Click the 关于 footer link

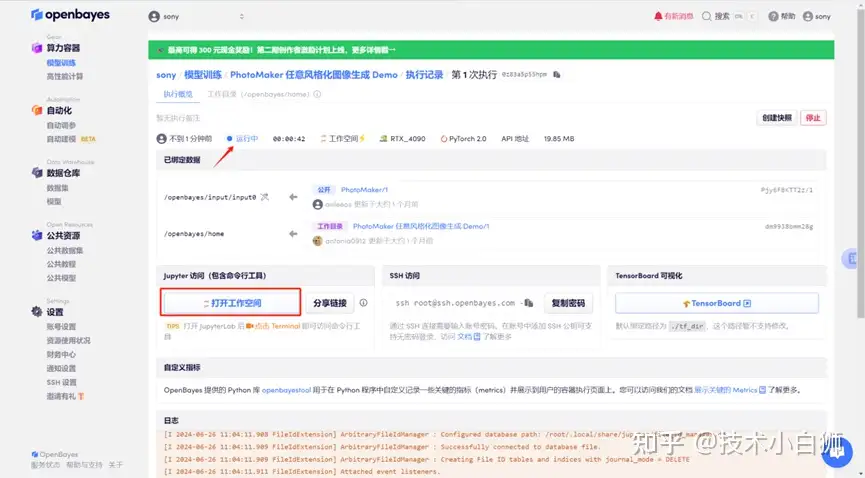click(x=116, y=465)
